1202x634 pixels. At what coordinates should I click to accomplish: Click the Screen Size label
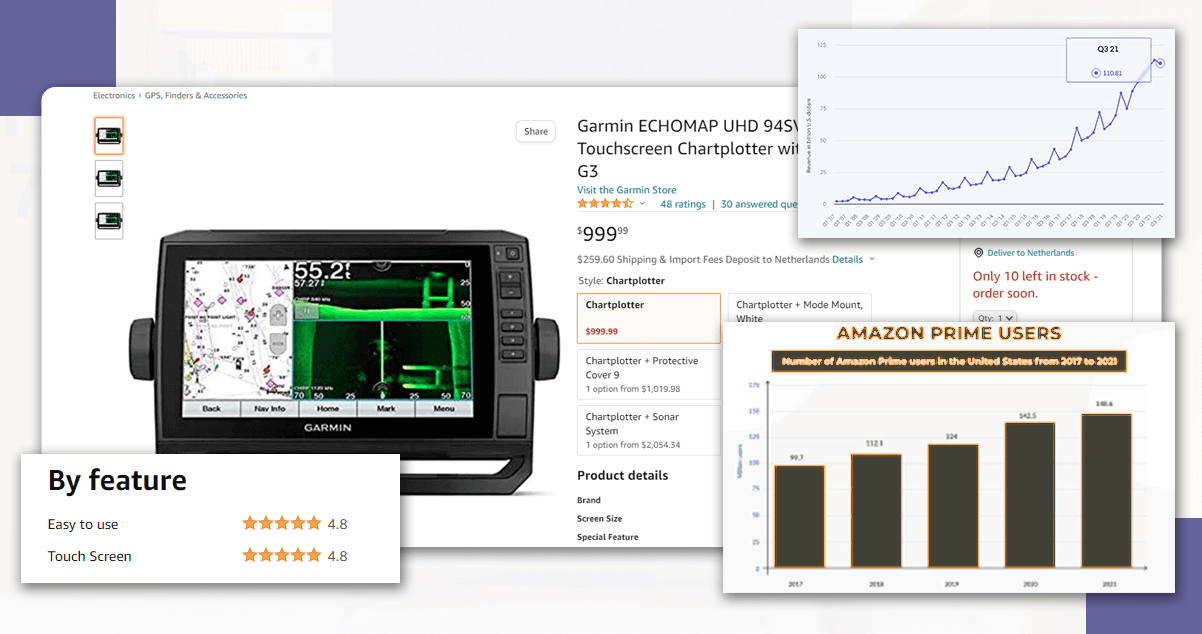click(599, 519)
